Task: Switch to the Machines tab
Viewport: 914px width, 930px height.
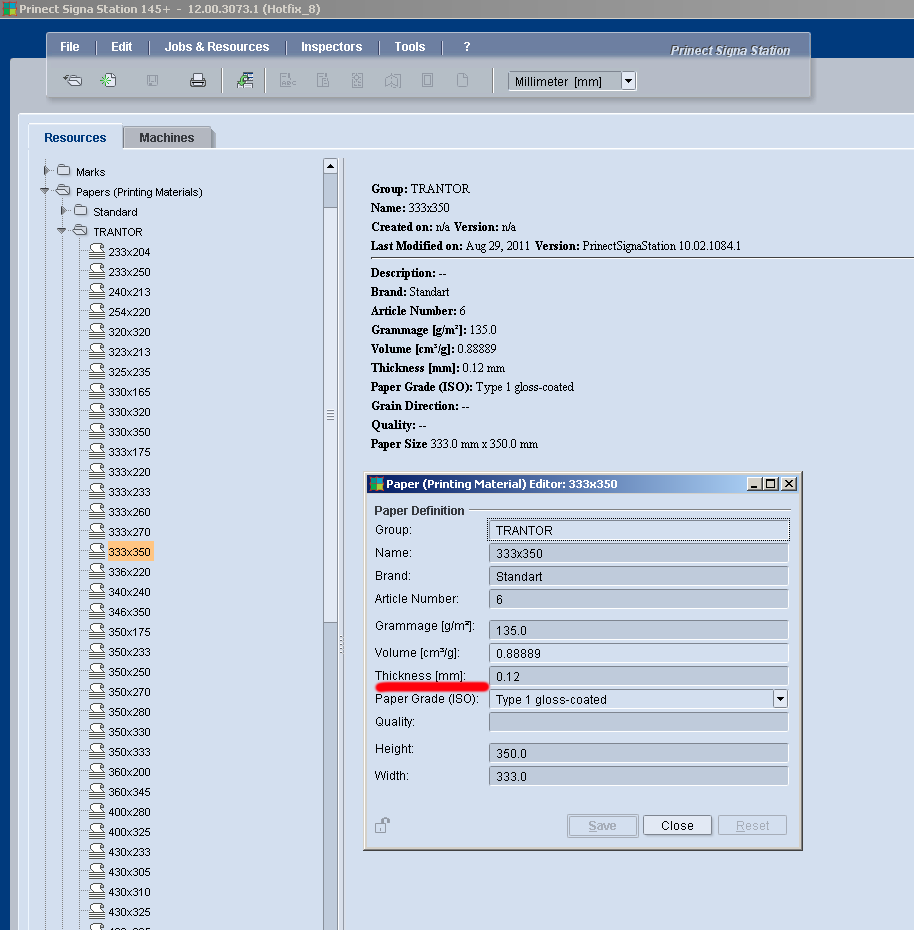Action: click(167, 138)
